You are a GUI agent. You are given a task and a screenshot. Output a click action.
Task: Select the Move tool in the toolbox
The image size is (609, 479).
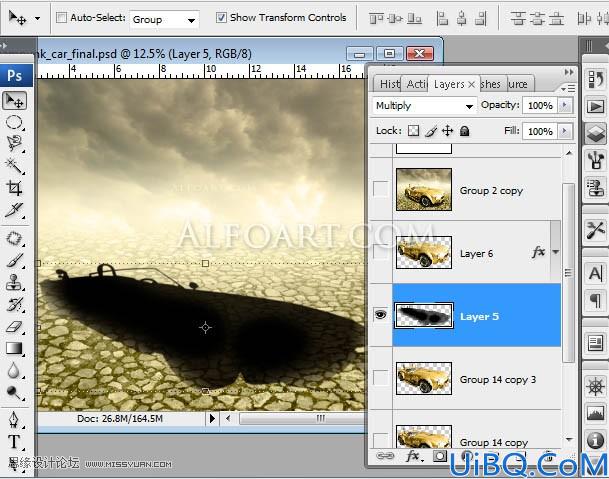pyautogui.click(x=15, y=101)
